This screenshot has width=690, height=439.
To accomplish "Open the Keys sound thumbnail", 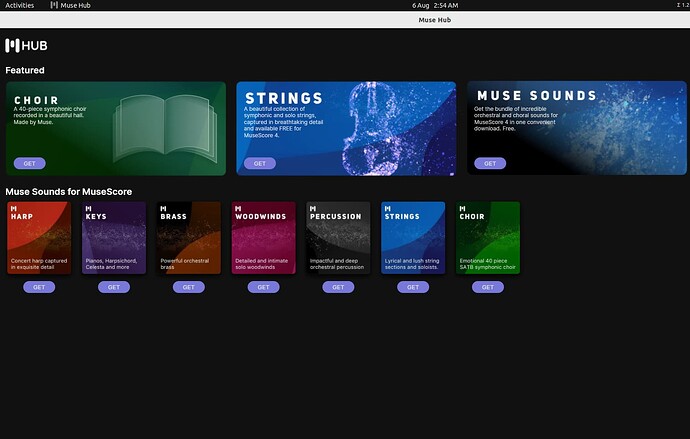I will coord(113,238).
